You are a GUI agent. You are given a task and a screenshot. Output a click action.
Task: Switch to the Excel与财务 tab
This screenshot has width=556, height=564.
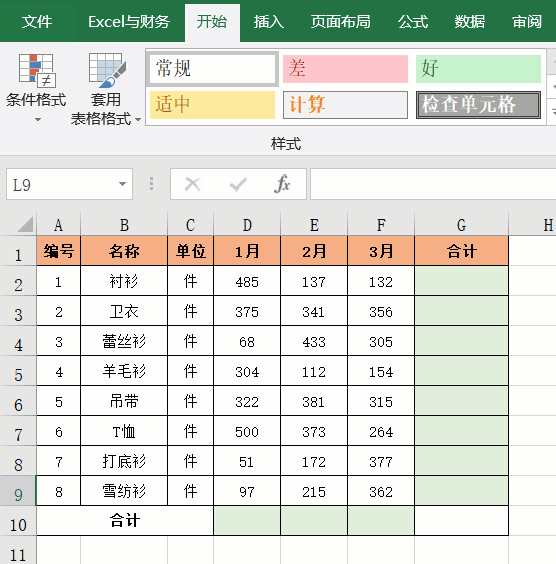[x=129, y=22]
